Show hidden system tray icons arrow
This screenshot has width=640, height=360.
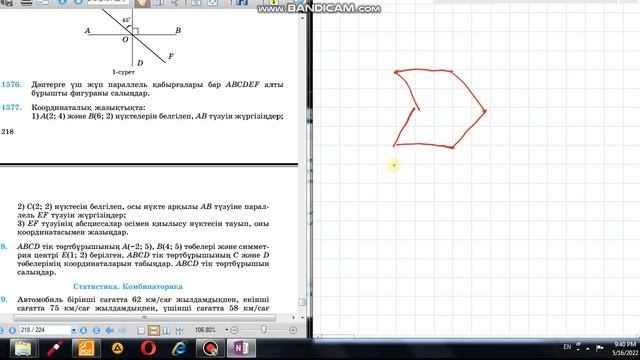(x=587, y=349)
